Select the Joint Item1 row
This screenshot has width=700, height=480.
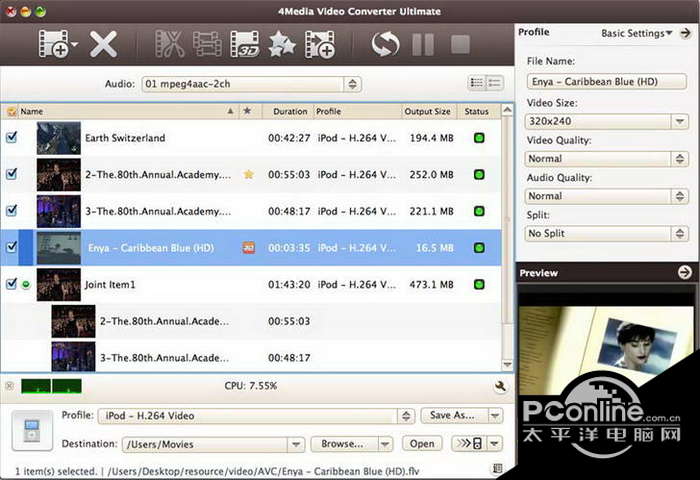(251, 284)
